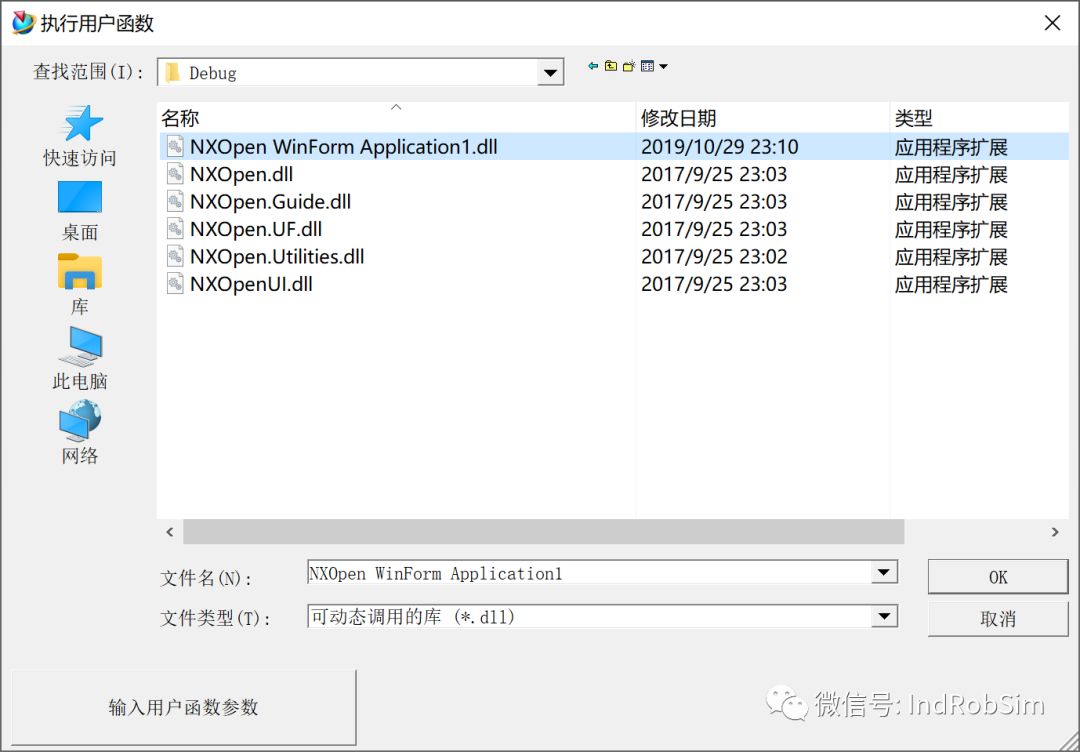Expand the 文件名 filename dropdown
This screenshot has height=752, width=1080.
[884, 572]
